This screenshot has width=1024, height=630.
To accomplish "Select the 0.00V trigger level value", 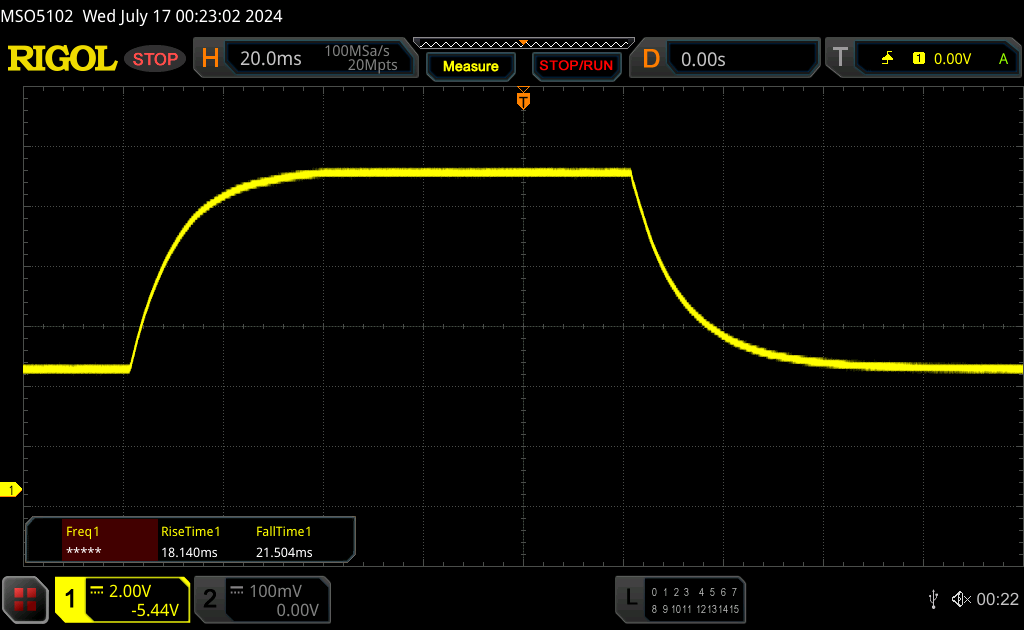I will click(x=952, y=59).
